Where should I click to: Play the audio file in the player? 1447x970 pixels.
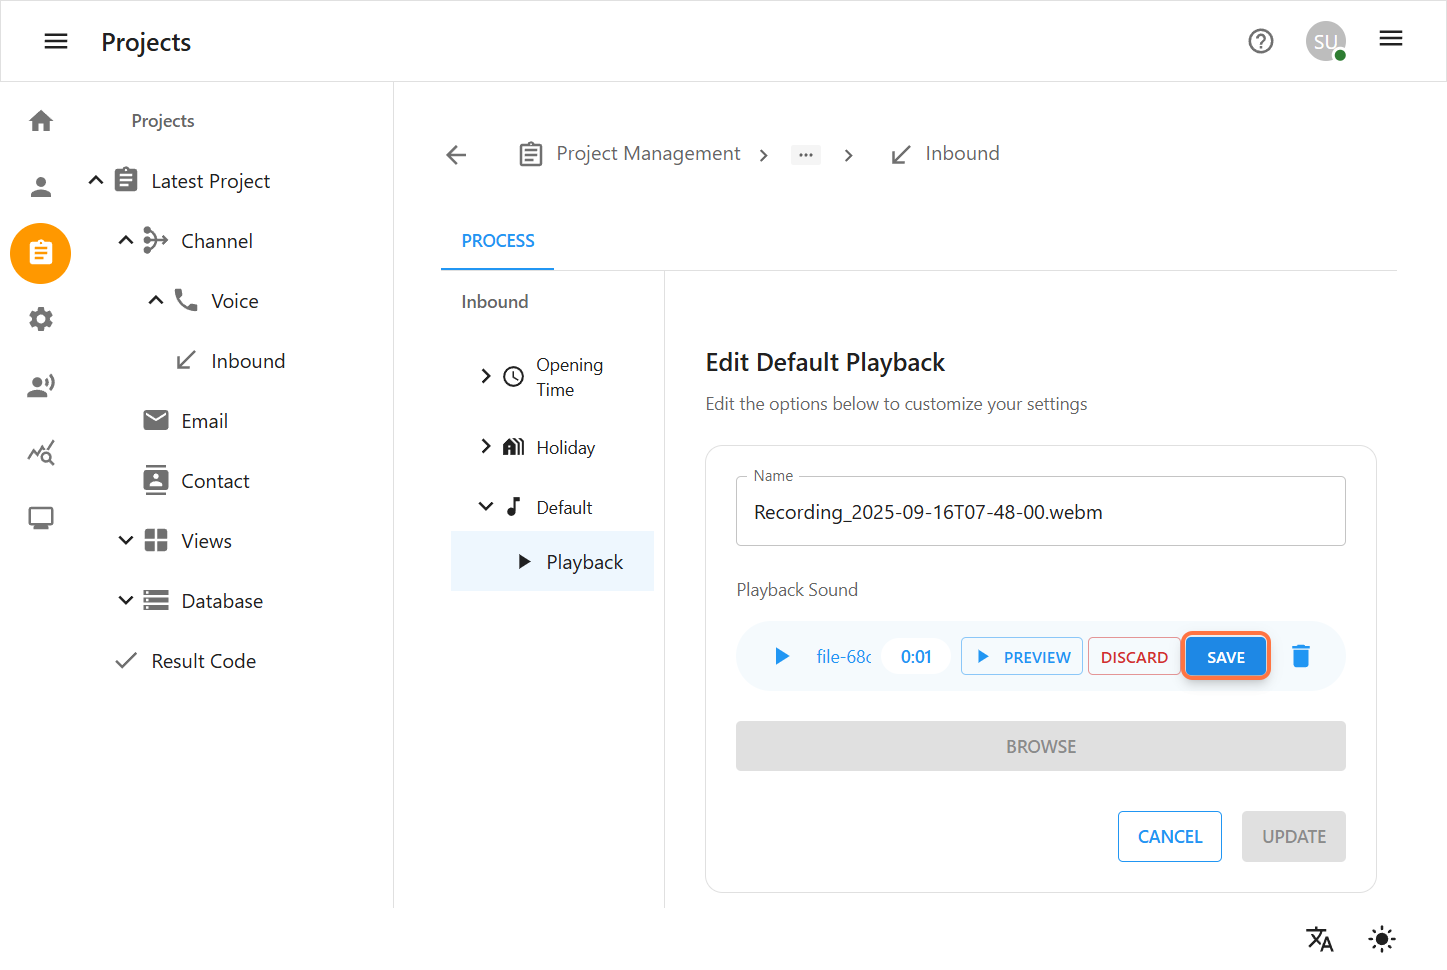pyautogui.click(x=782, y=656)
